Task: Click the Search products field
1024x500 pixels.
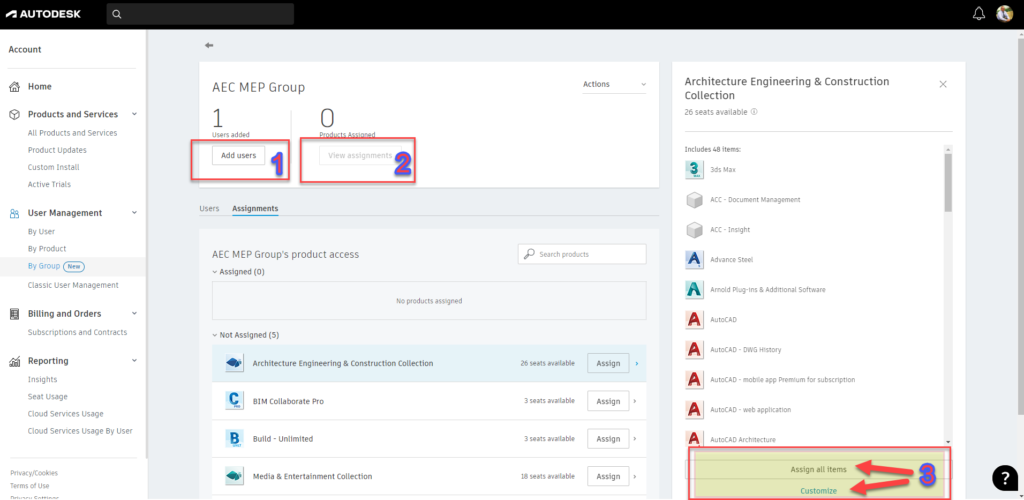Action: 582,254
